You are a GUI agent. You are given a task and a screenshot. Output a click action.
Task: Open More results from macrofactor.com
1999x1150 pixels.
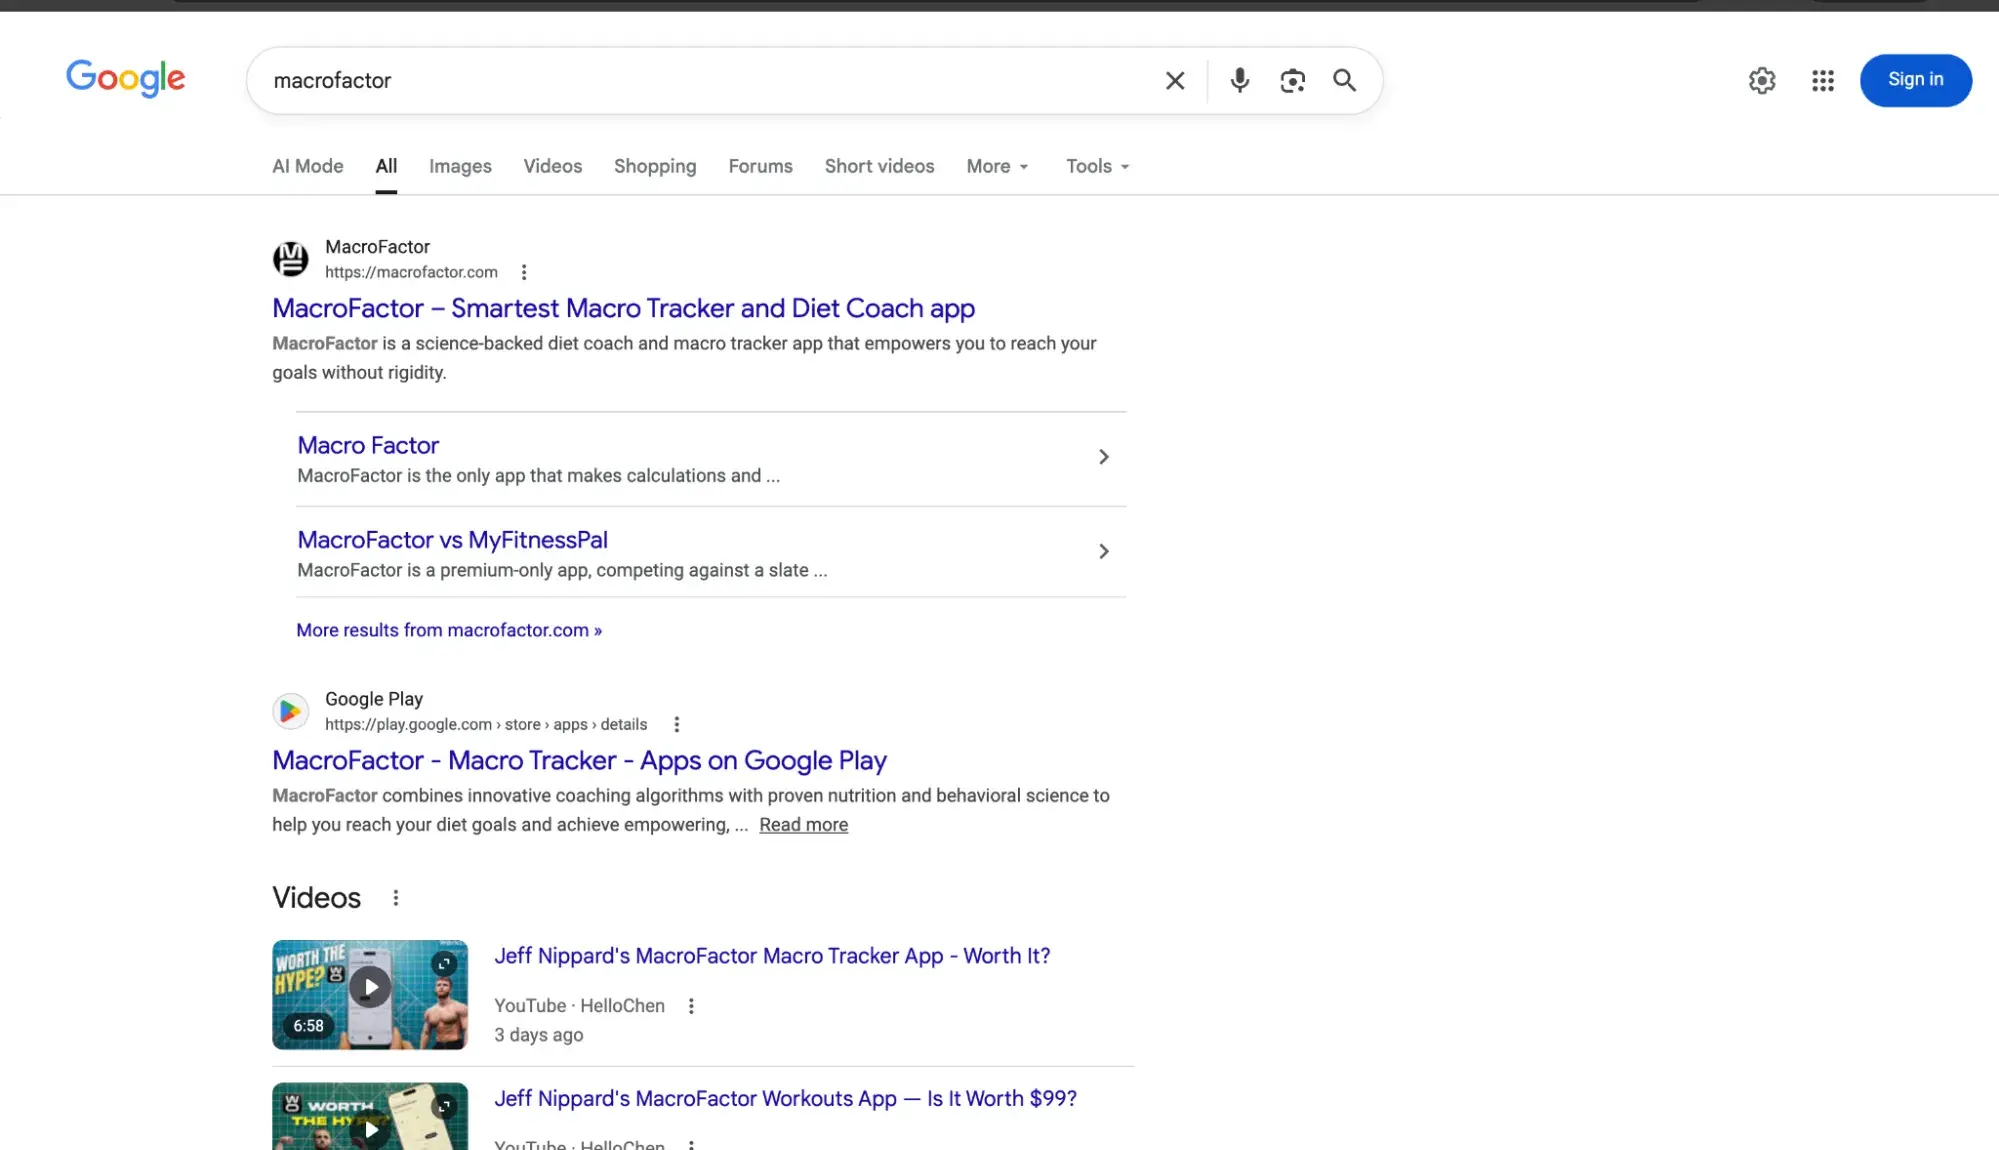pyautogui.click(x=449, y=630)
